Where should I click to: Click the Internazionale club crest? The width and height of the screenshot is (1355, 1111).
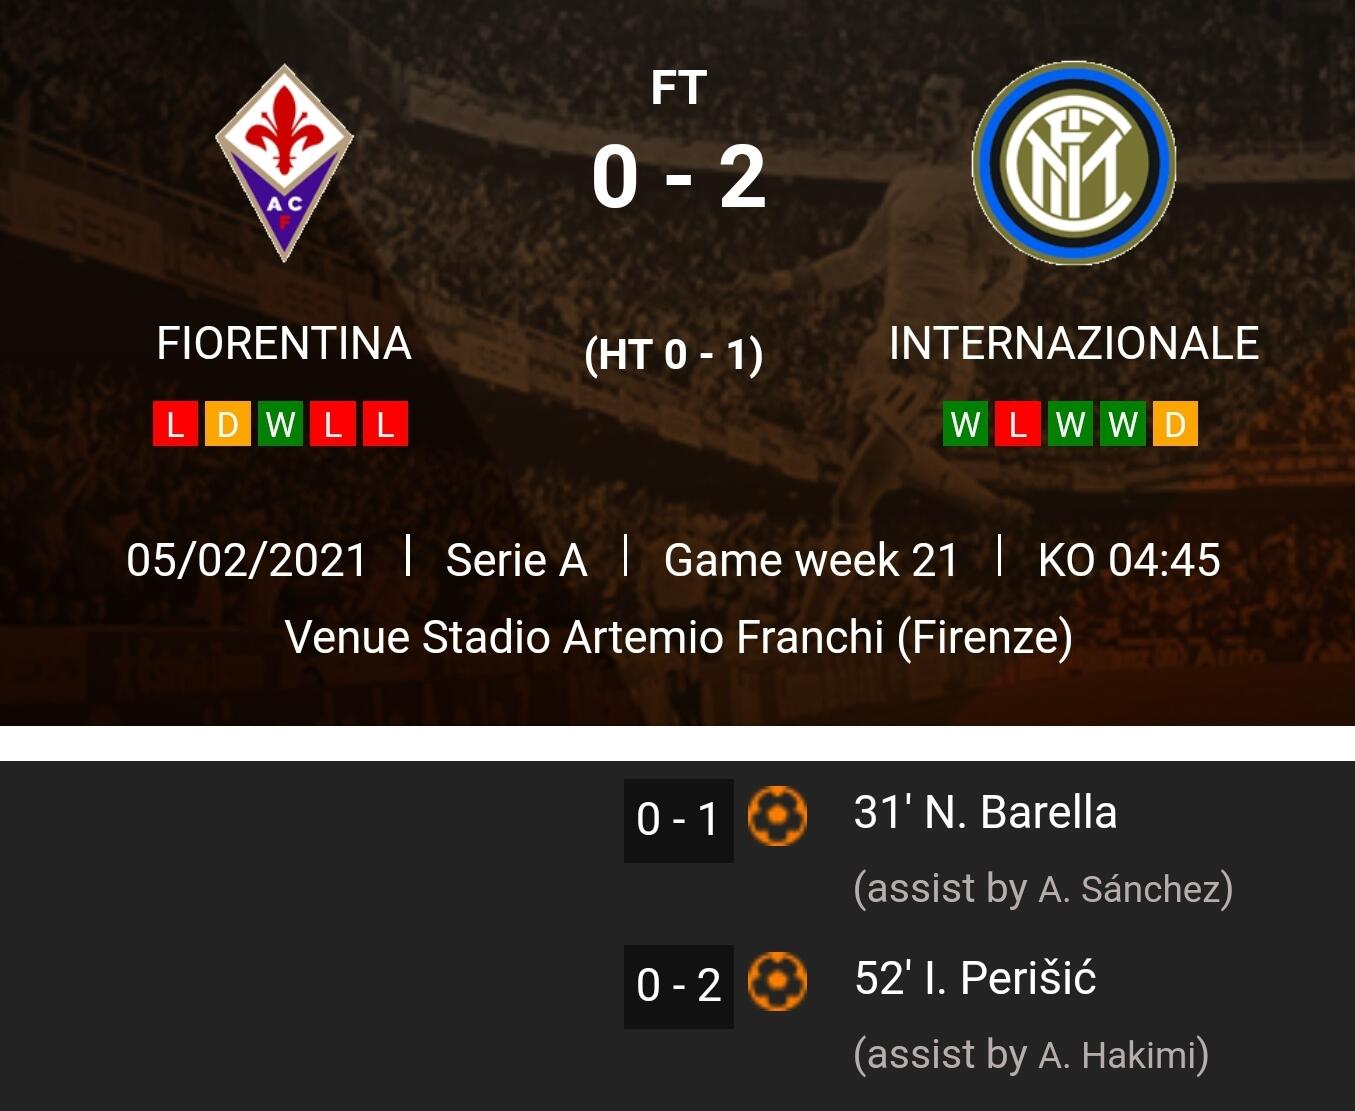point(1073,163)
